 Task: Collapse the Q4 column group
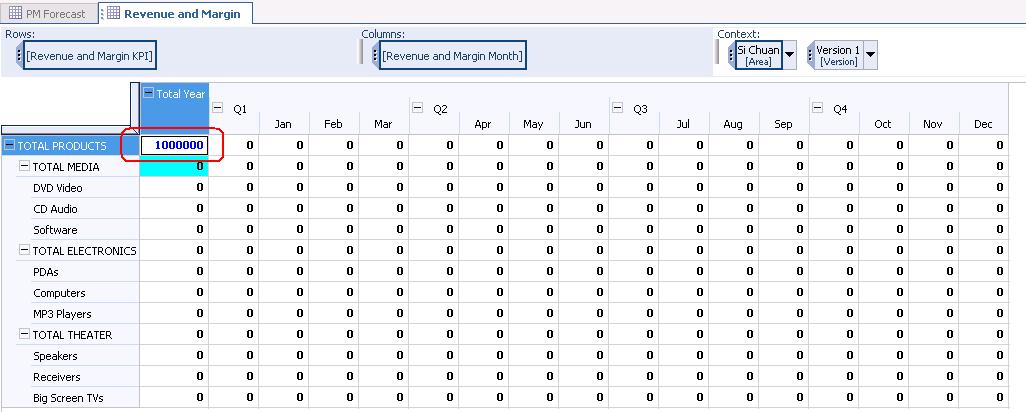point(818,108)
